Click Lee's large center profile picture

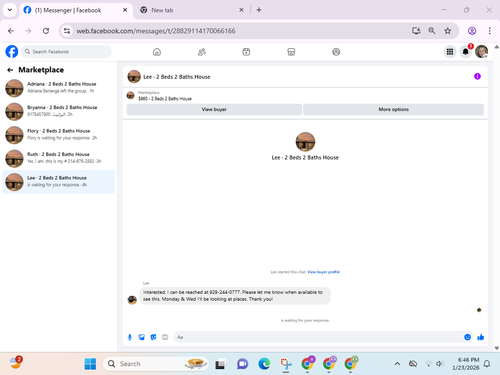point(305,142)
